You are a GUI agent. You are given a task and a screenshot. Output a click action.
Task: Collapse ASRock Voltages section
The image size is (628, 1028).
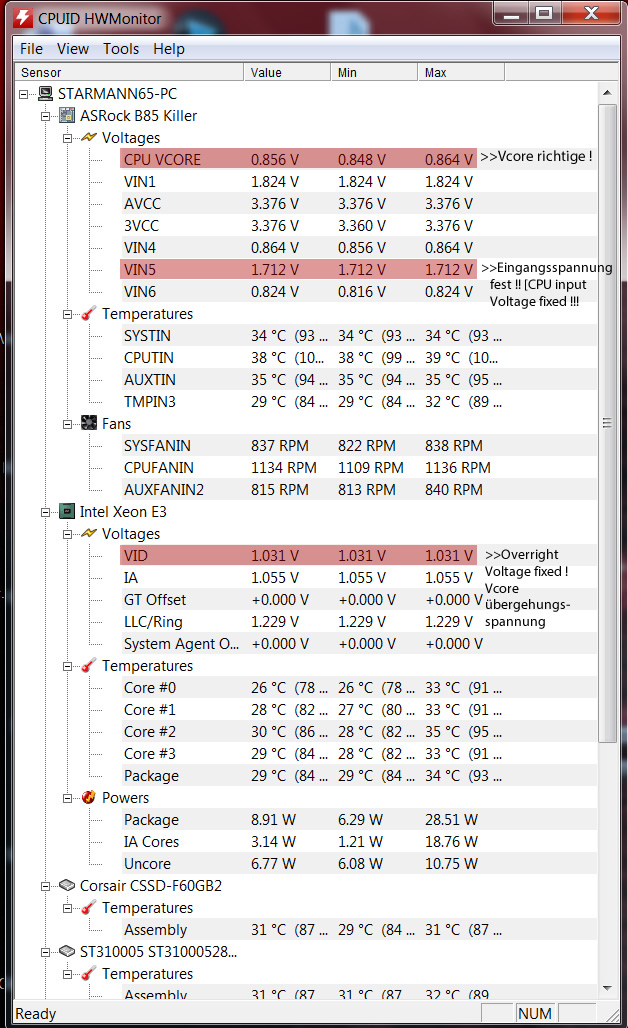click(67, 138)
